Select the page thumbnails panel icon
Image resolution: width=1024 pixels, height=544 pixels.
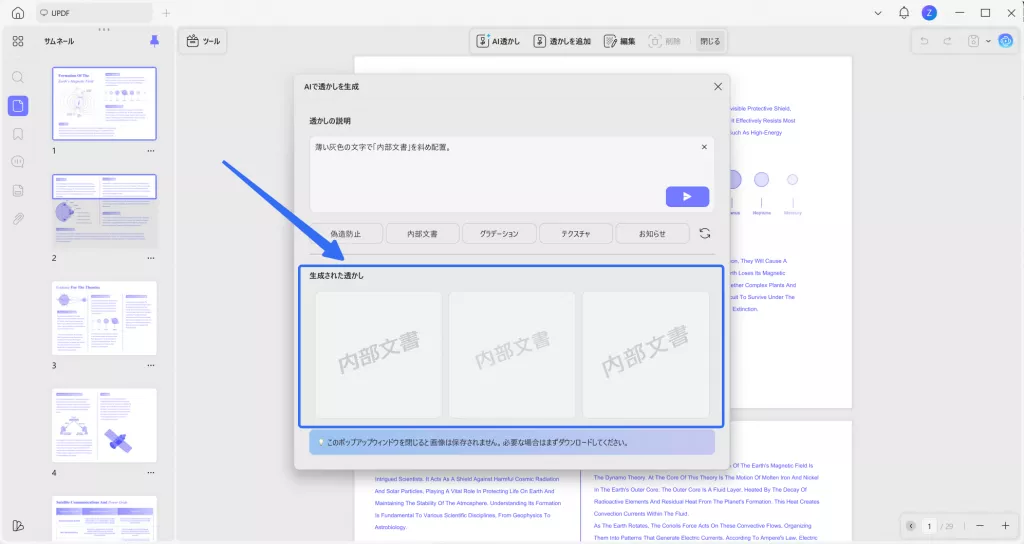coord(18,106)
